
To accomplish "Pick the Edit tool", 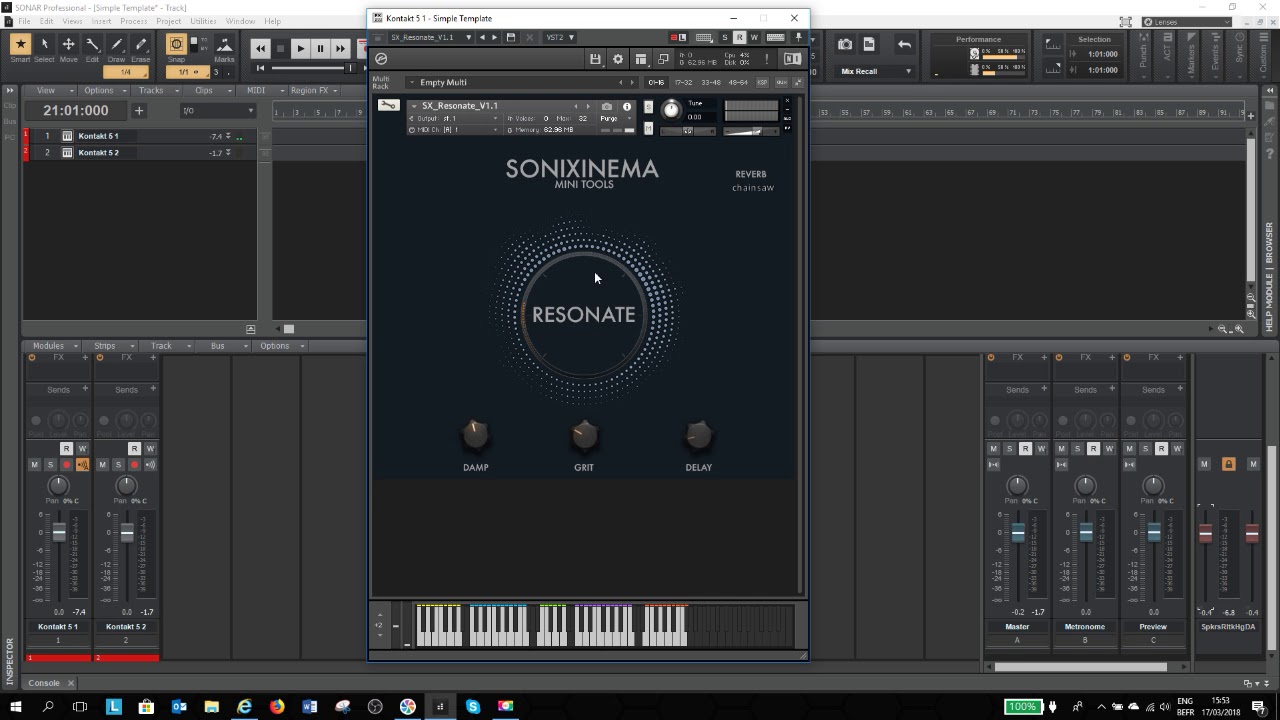I will [x=92, y=45].
